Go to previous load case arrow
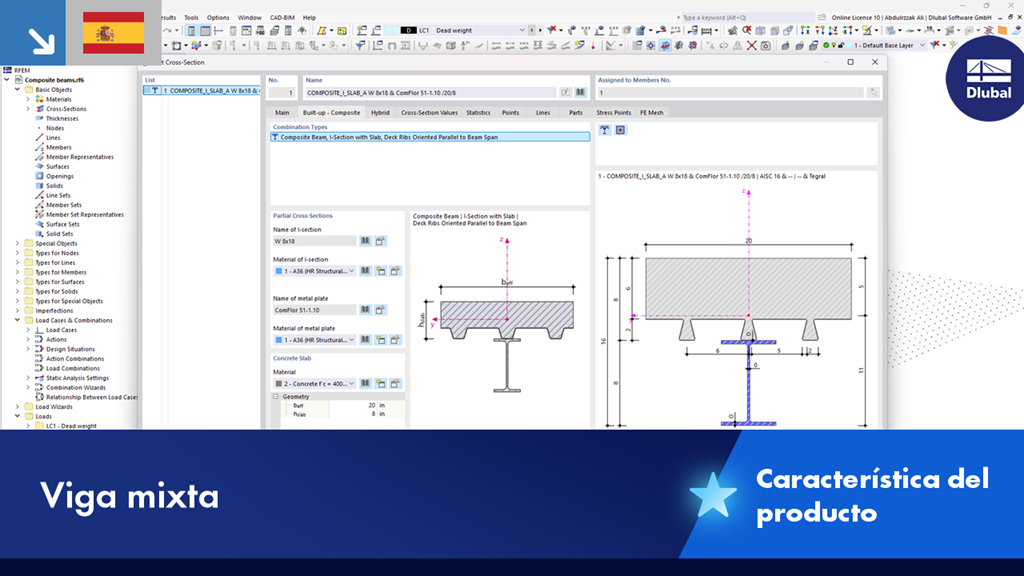 tap(532, 31)
